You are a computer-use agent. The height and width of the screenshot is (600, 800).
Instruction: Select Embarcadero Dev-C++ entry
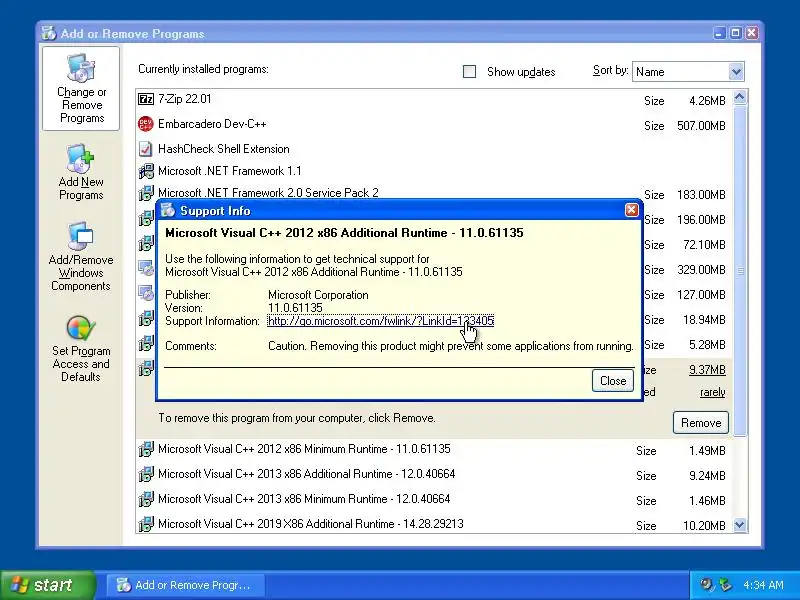(434, 124)
